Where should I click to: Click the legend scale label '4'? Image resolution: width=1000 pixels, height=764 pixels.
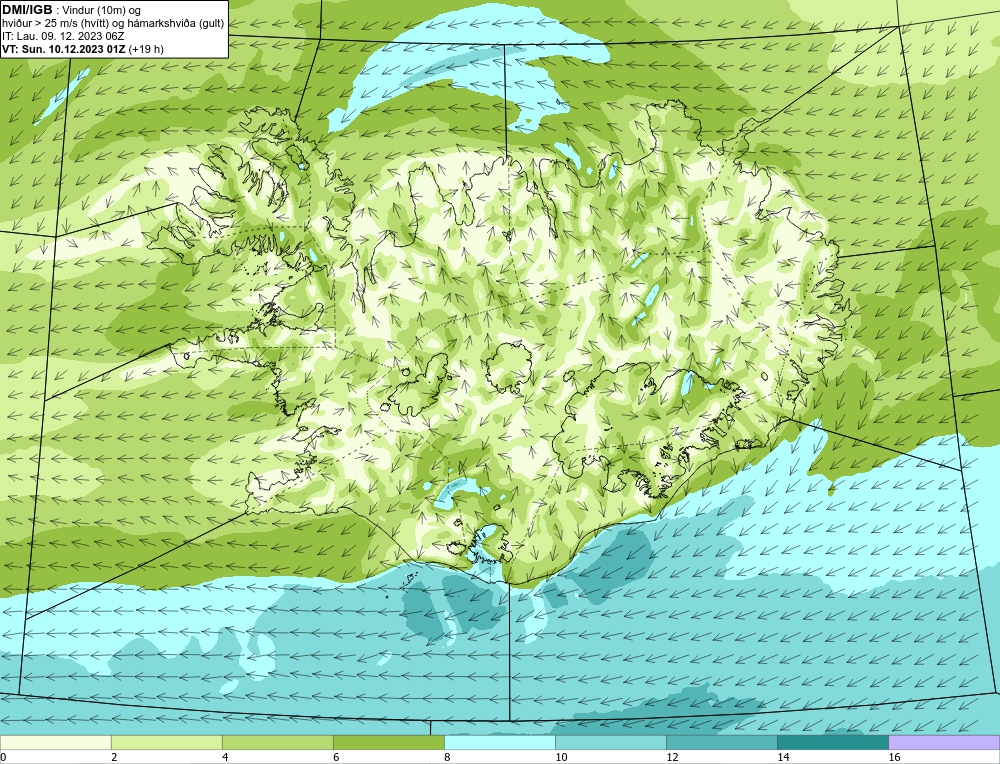(x=225, y=757)
